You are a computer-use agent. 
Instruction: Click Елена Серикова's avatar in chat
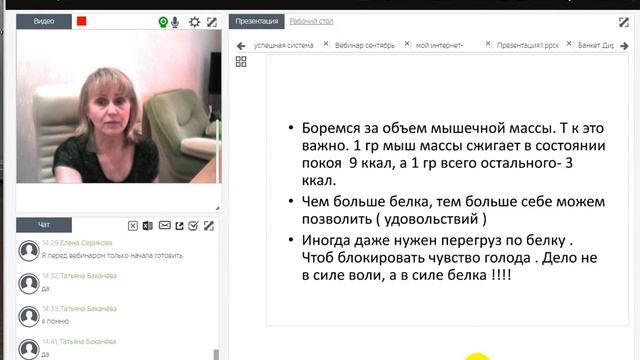pos(29,250)
